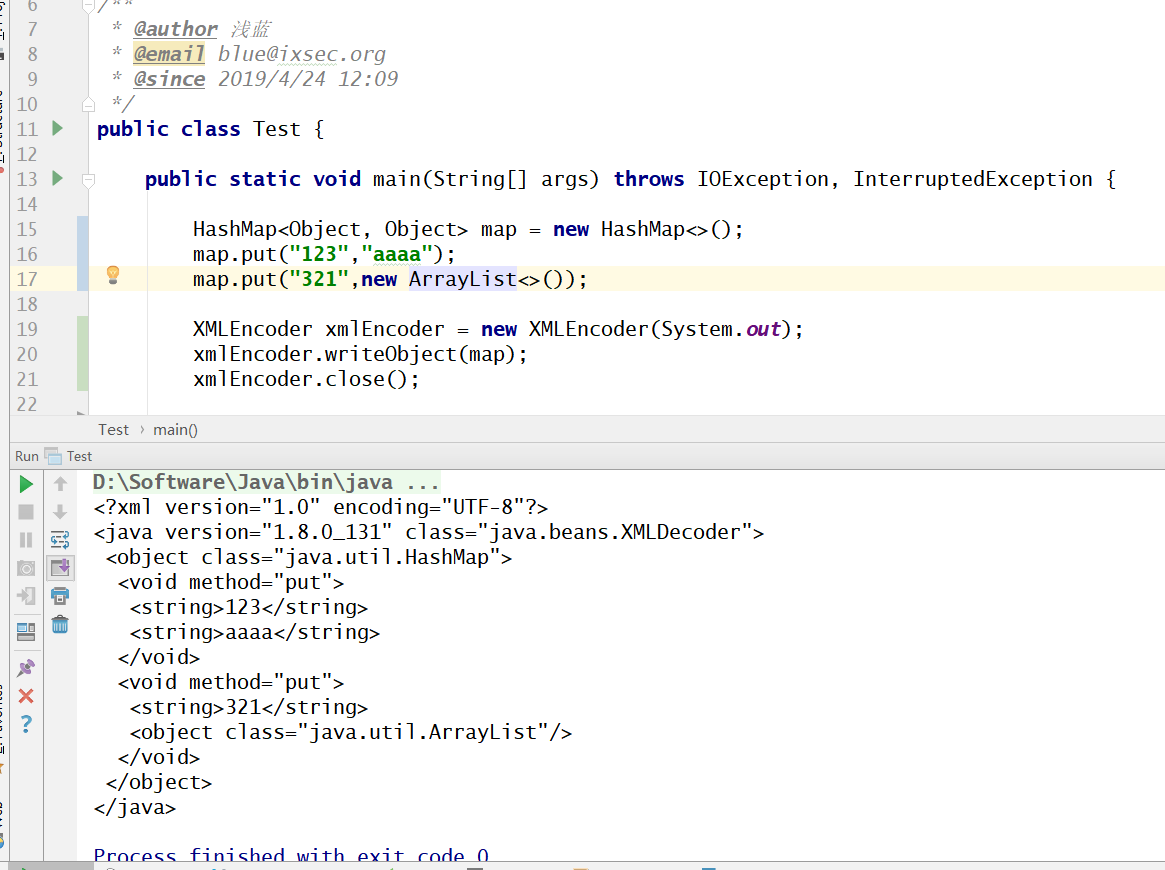Viewport: 1165px width, 870px height.
Task: Click the Stop process icon
Action: [x=26, y=512]
